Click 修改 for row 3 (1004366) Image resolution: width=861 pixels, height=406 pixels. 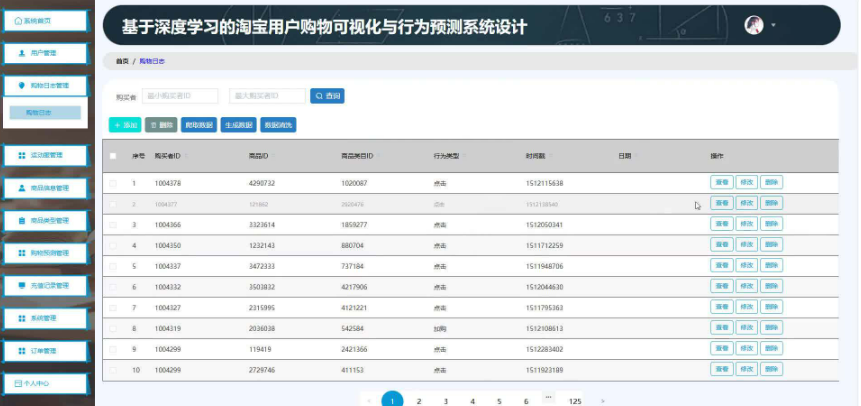(746, 224)
